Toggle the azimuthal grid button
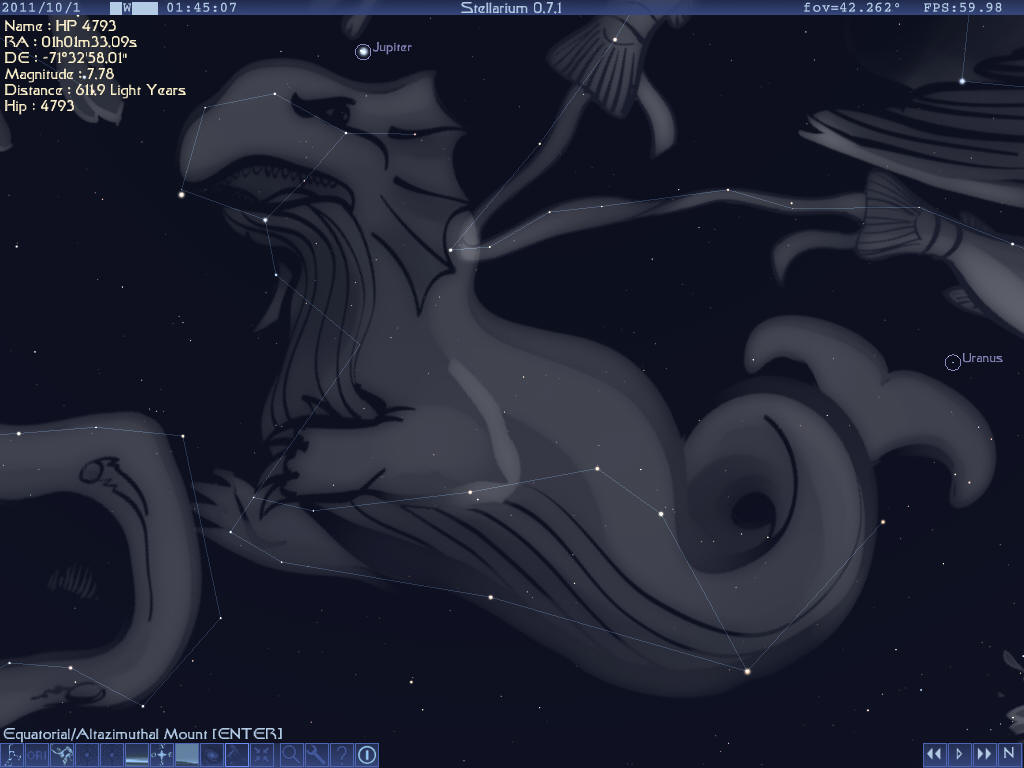Image resolution: width=1024 pixels, height=768 pixels. click(x=87, y=755)
